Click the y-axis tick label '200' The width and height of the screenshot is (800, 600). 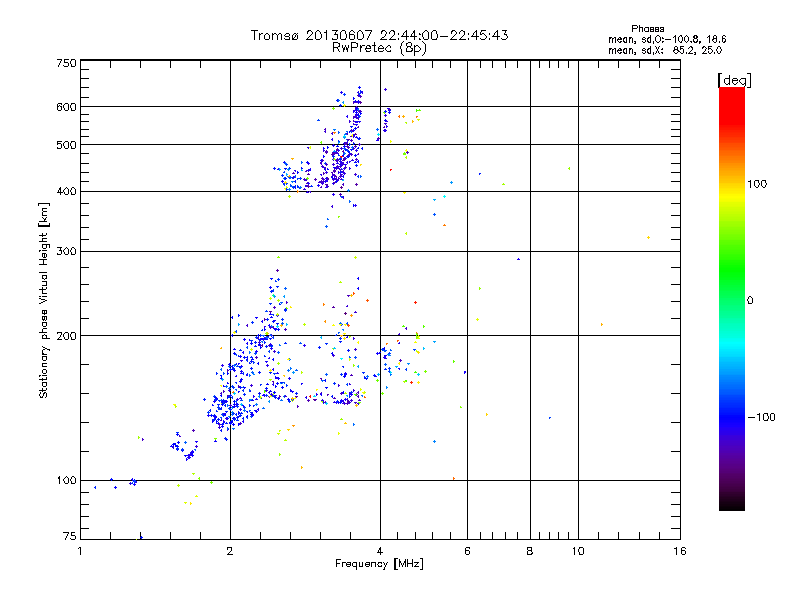click(x=66, y=336)
